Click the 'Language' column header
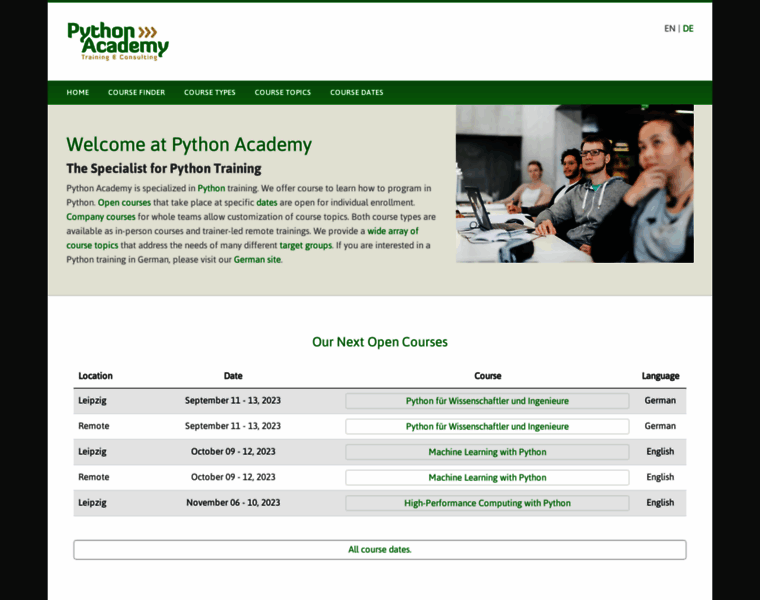Screen dimensions: 760x600 (x=660, y=376)
